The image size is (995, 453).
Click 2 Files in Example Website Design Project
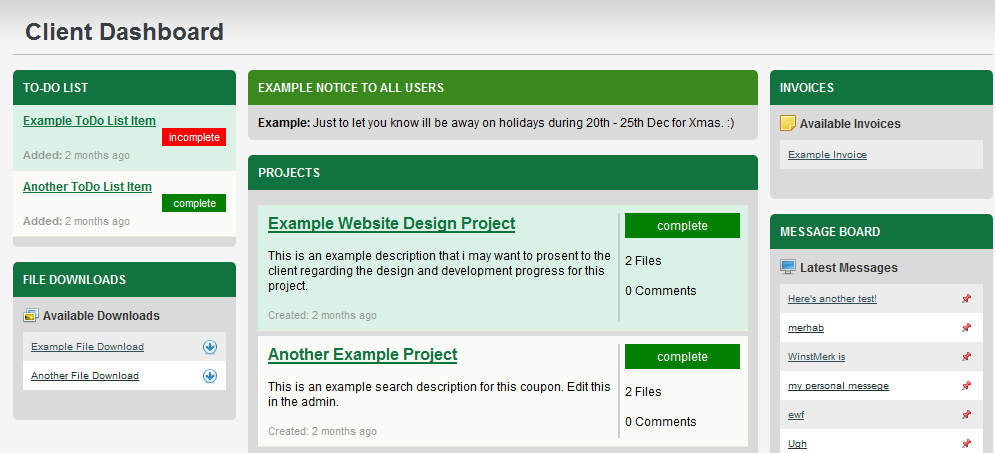[x=643, y=261]
